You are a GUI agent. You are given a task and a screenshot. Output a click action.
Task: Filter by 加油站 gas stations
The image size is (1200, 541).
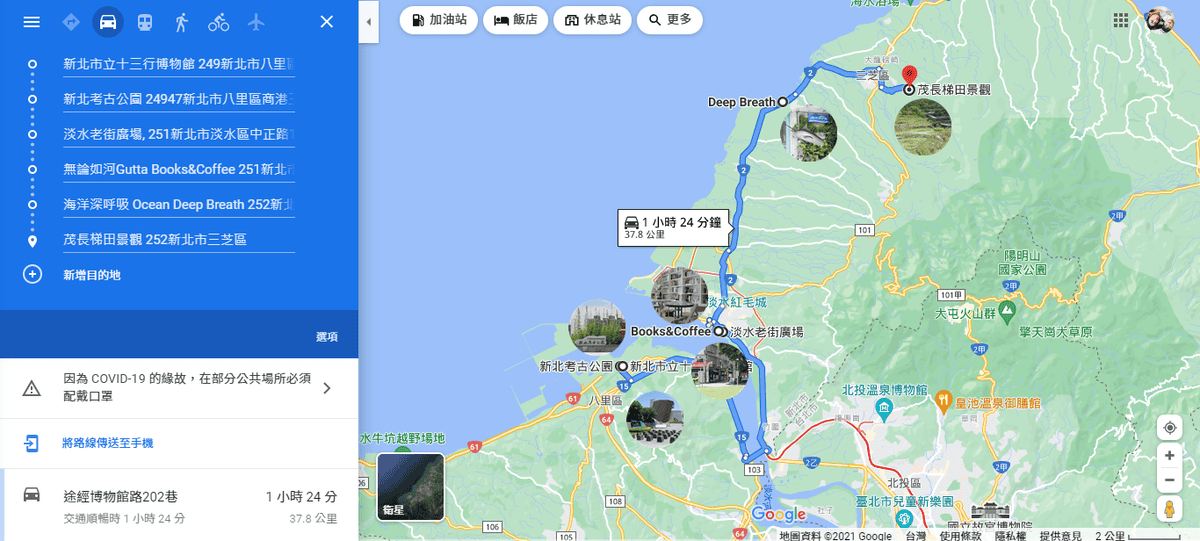pyautogui.click(x=439, y=20)
